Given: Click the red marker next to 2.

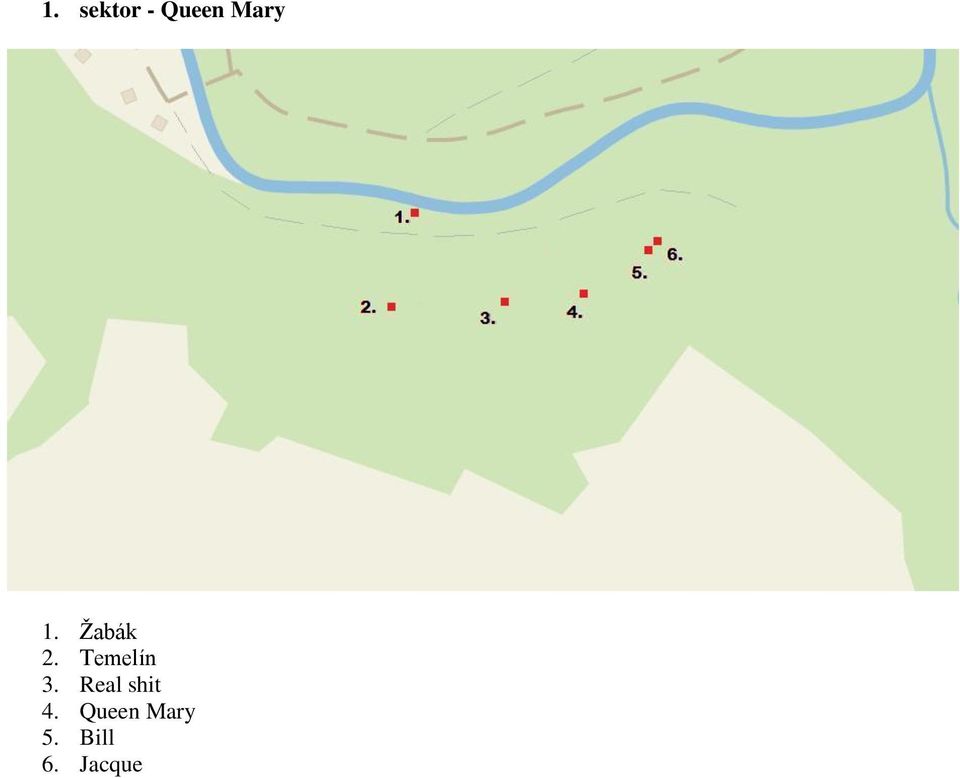Looking at the screenshot, I should point(392,307).
